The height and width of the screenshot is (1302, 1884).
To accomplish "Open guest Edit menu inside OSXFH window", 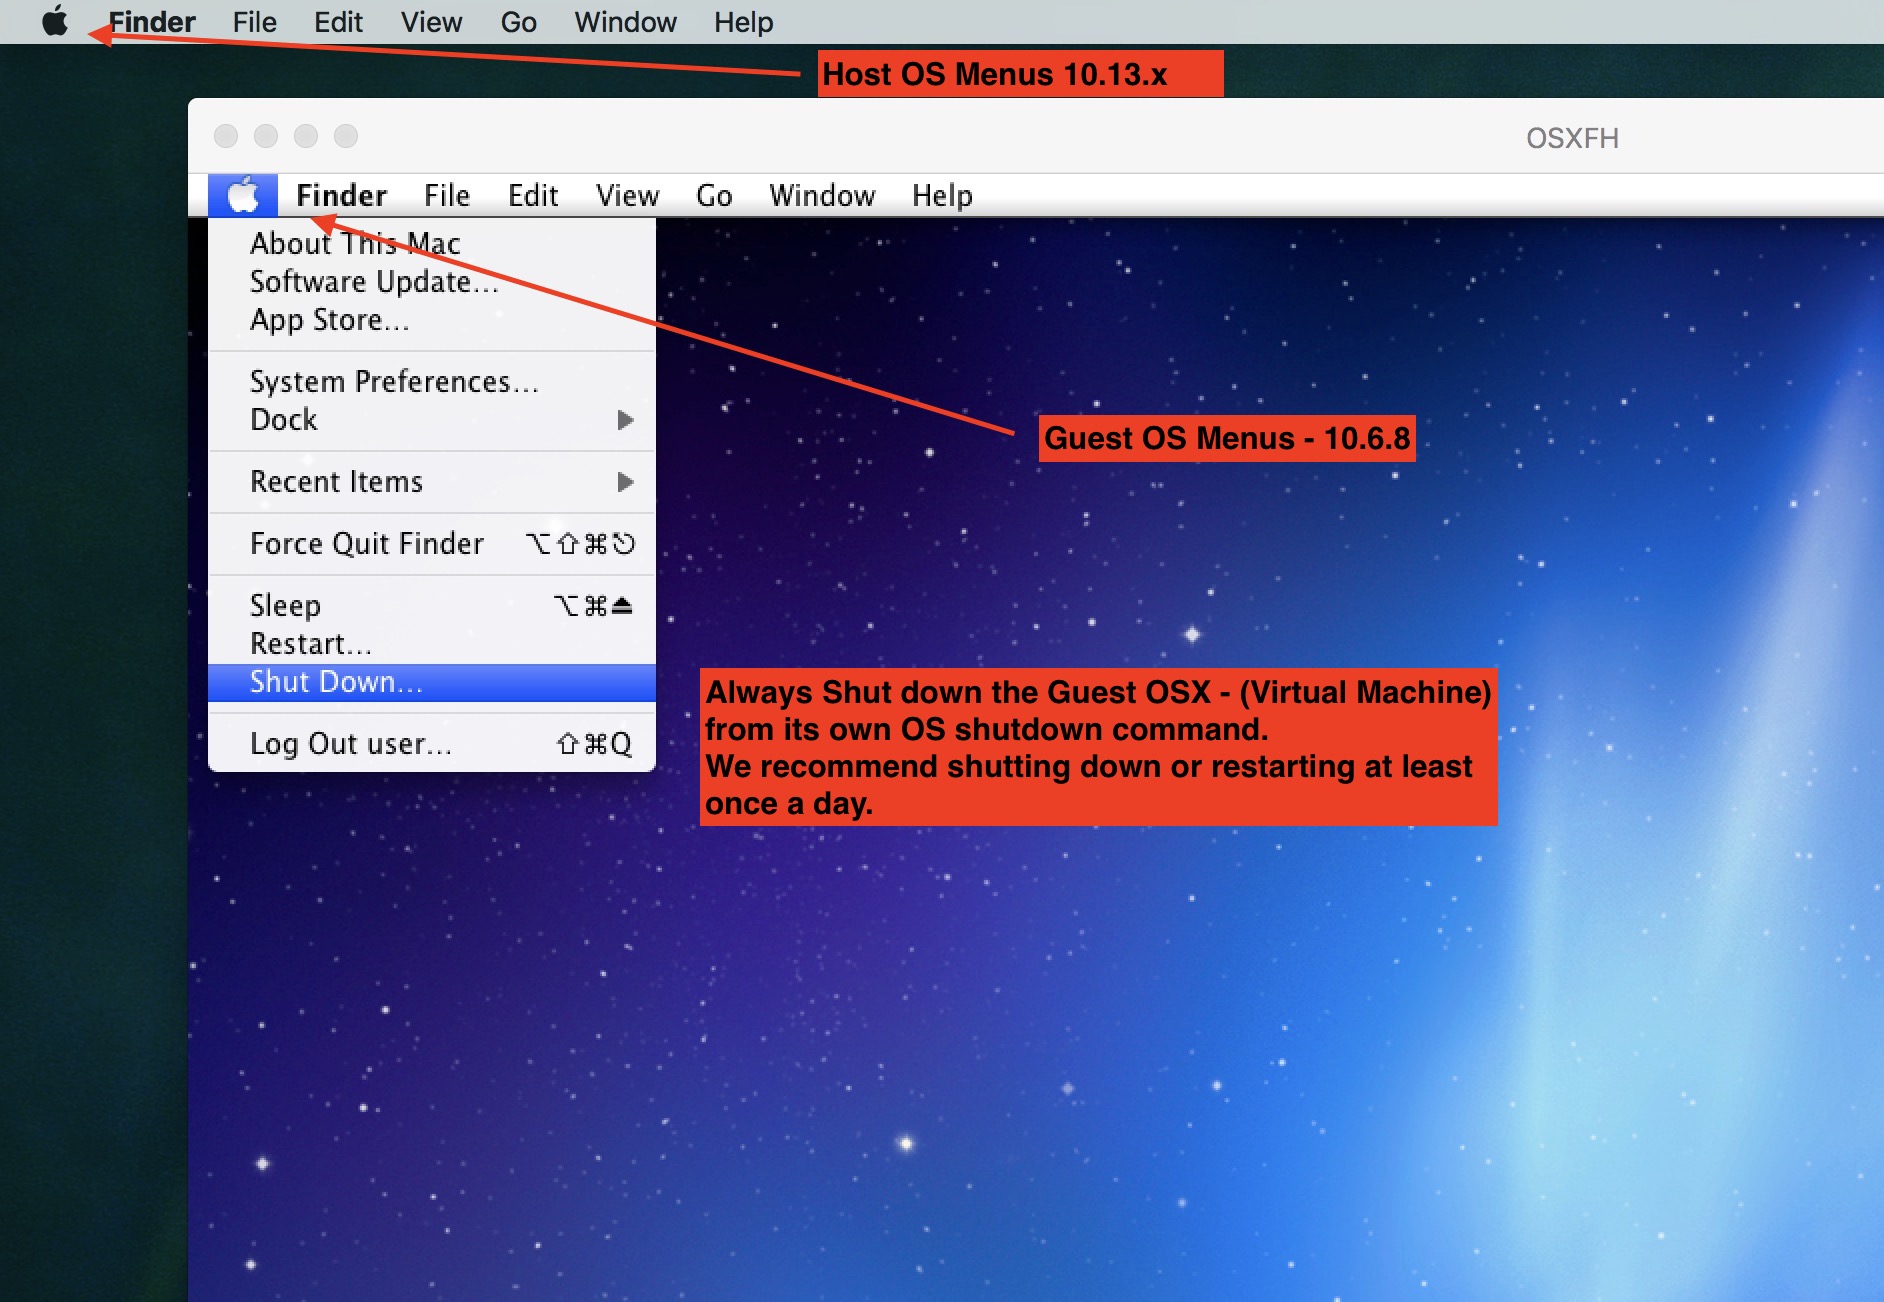I will (533, 195).
